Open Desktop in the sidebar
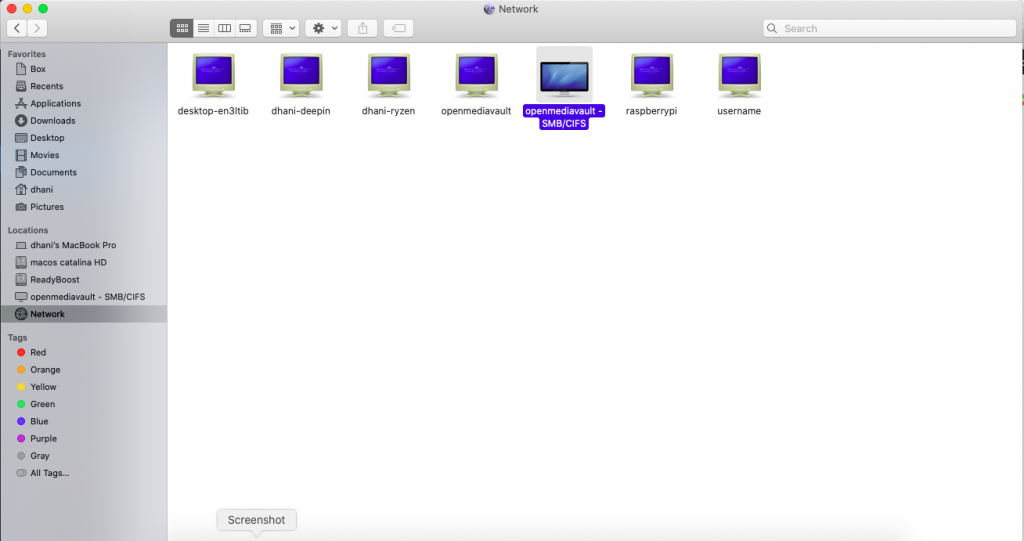This screenshot has width=1024, height=541. click(x=84, y=138)
